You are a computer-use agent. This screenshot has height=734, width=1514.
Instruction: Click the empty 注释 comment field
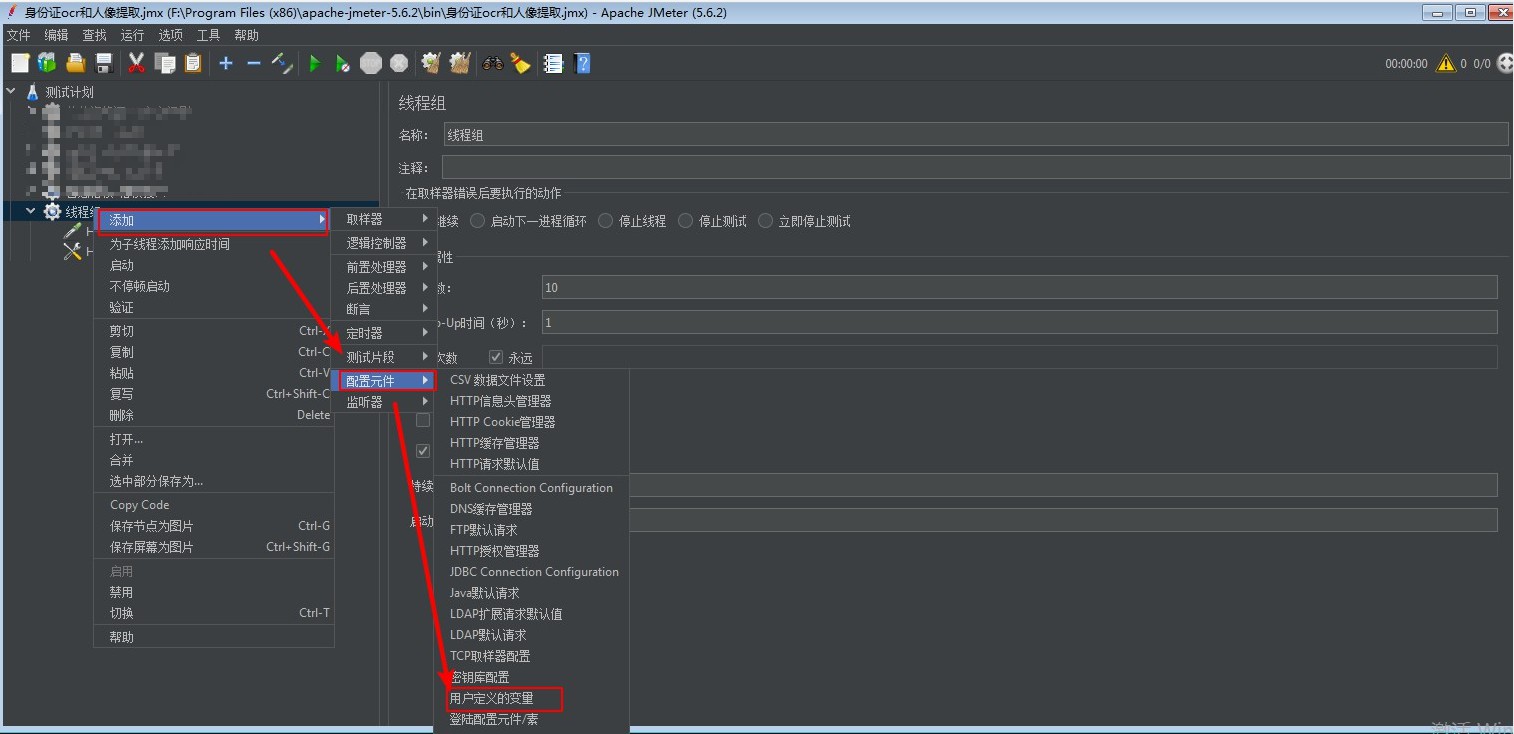pos(975,167)
